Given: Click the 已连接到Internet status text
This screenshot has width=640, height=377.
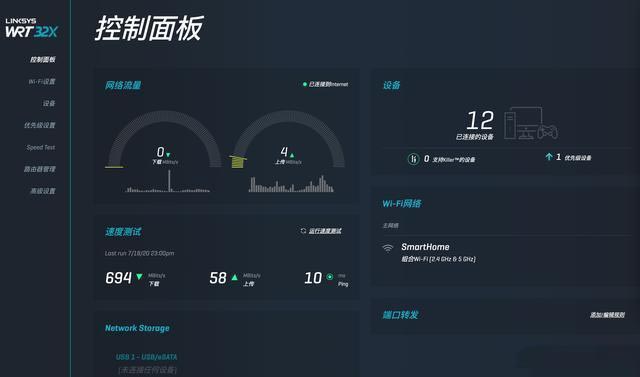Looking at the screenshot, I should point(328,84).
